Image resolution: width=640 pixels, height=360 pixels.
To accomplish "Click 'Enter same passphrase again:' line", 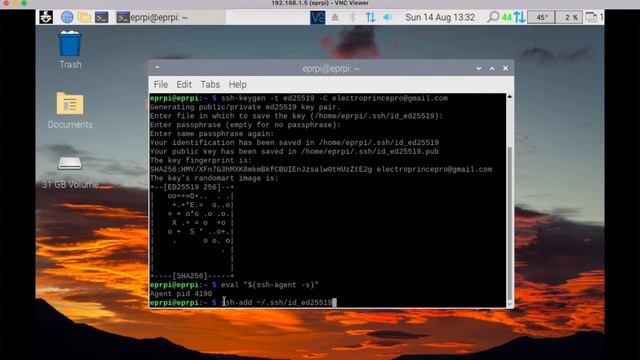I will [x=212, y=134].
